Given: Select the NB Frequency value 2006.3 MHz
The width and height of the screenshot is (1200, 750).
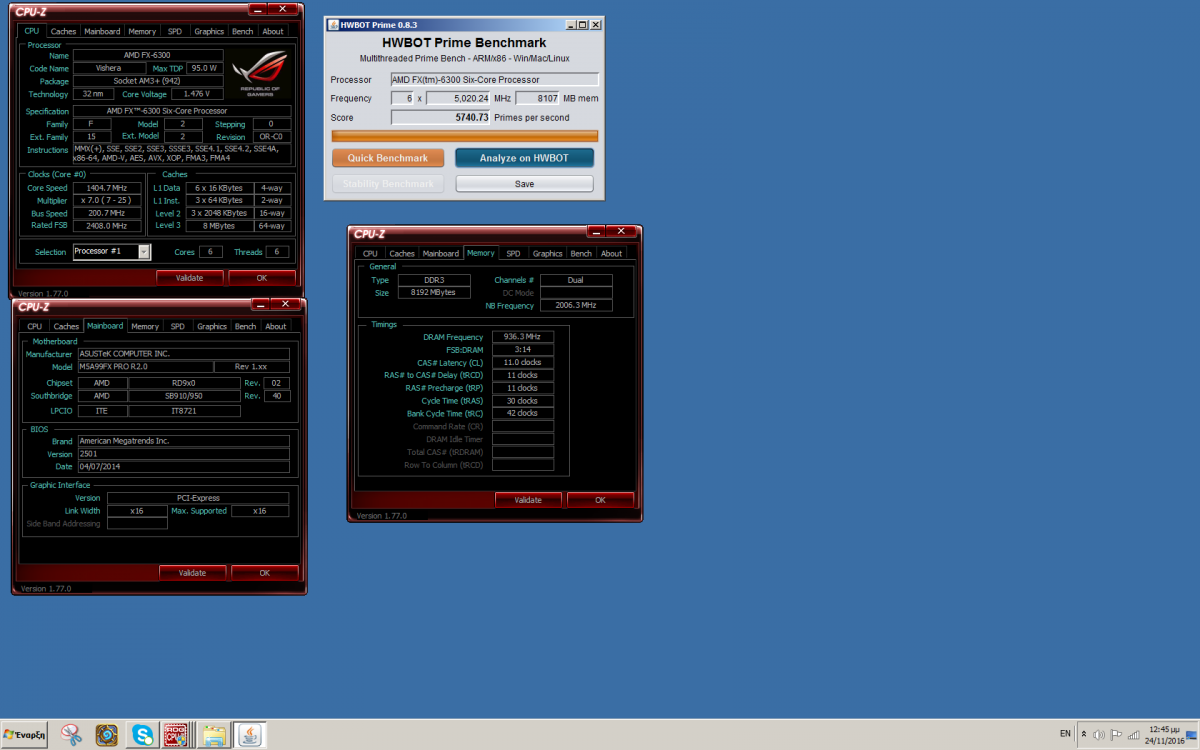Looking at the screenshot, I should pos(576,306).
